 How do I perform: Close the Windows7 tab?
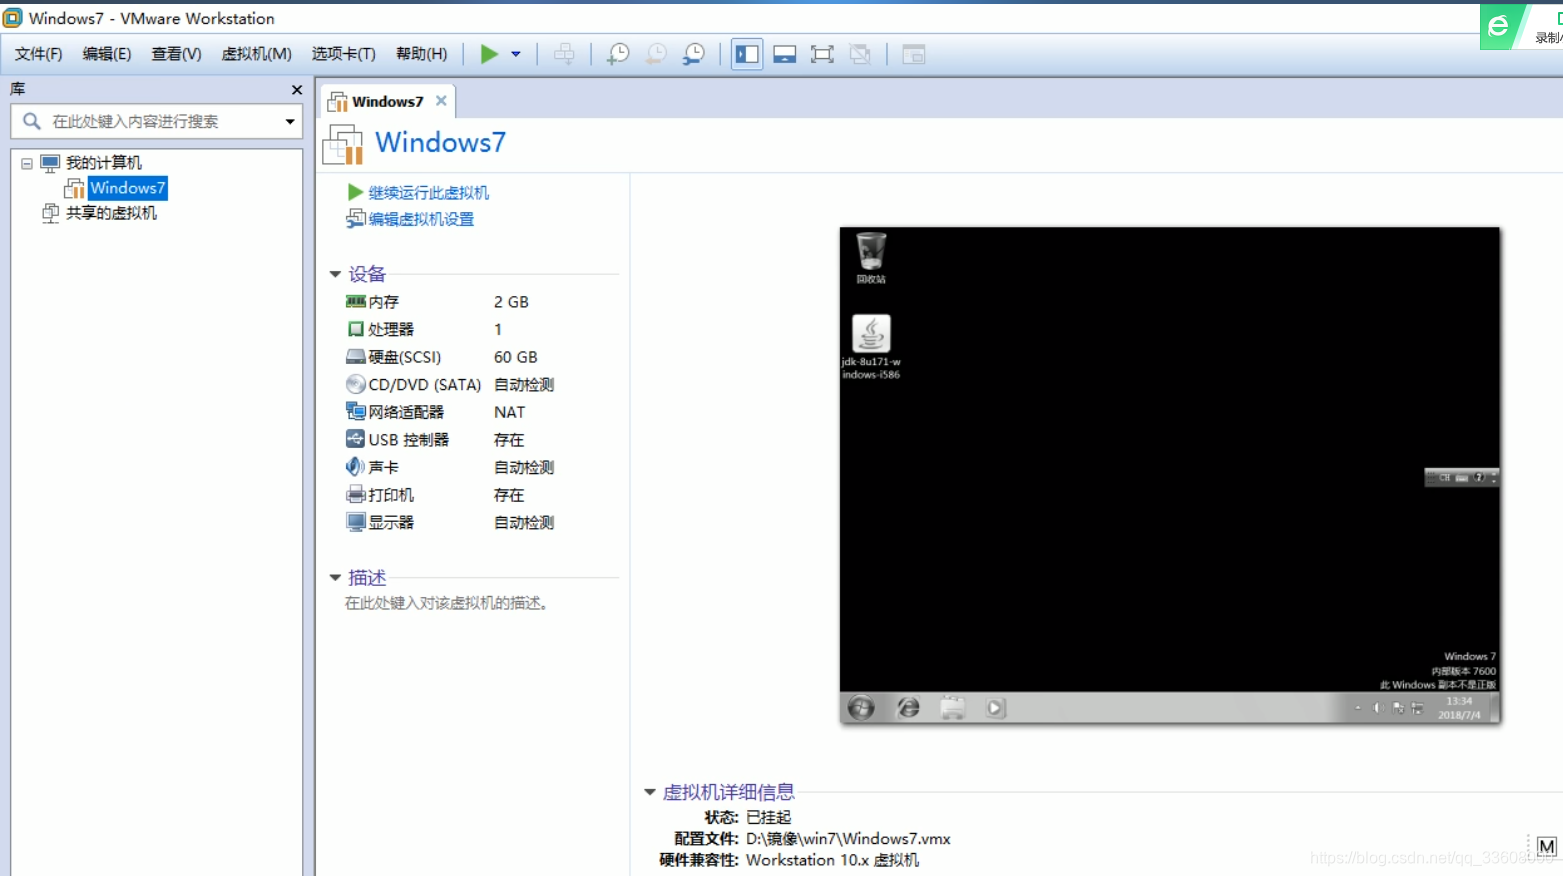point(441,100)
